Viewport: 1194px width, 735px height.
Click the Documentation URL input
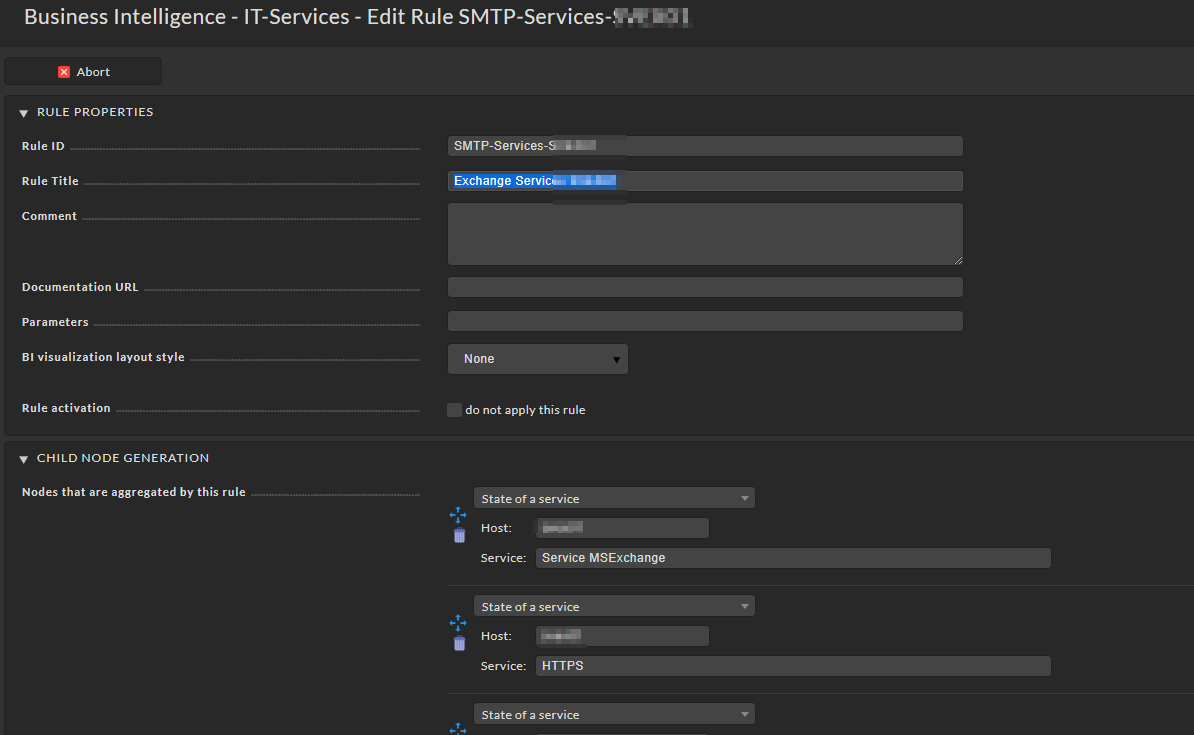pyautogui.click(x=705, y=288)
